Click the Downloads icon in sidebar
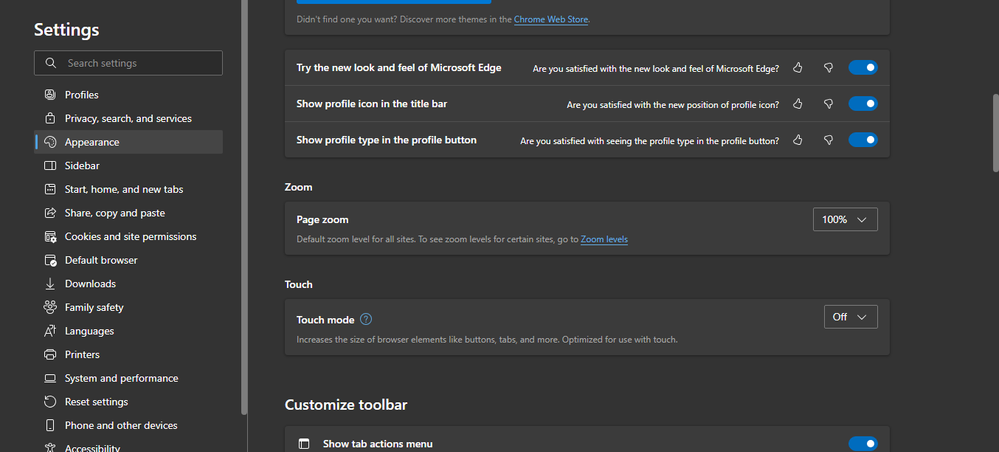The image size is (999, 452). tap(50, 284)
